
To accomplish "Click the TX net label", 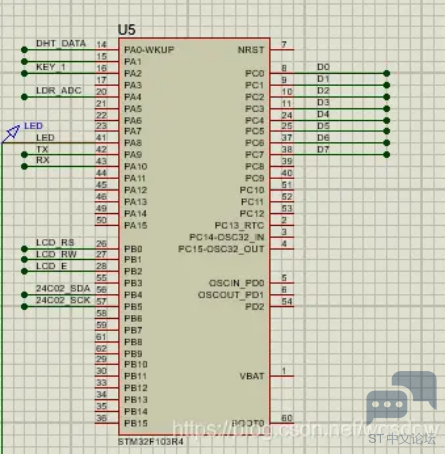I will tap(42, 149).
